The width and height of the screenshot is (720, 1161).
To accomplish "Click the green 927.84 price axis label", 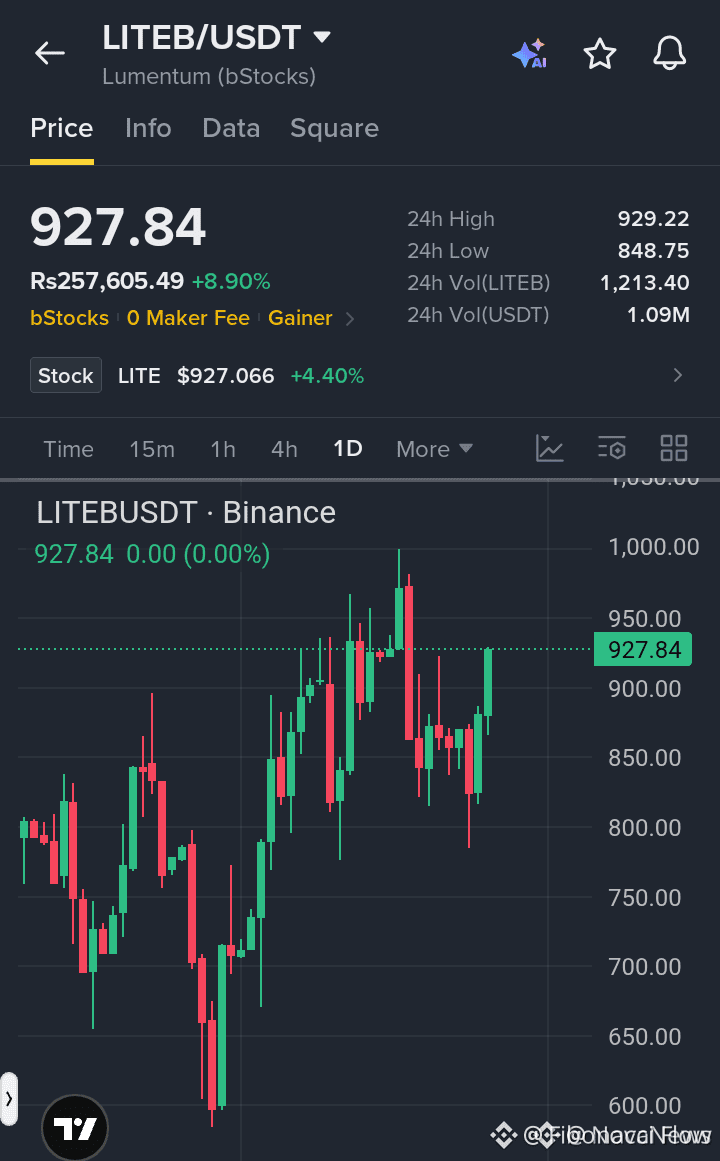I will pyautogui.click(x=643, y=649).
